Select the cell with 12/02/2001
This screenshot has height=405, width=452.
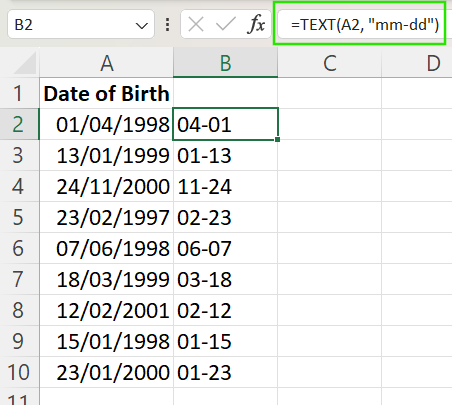pyautogui.click(x=107, y=310)
